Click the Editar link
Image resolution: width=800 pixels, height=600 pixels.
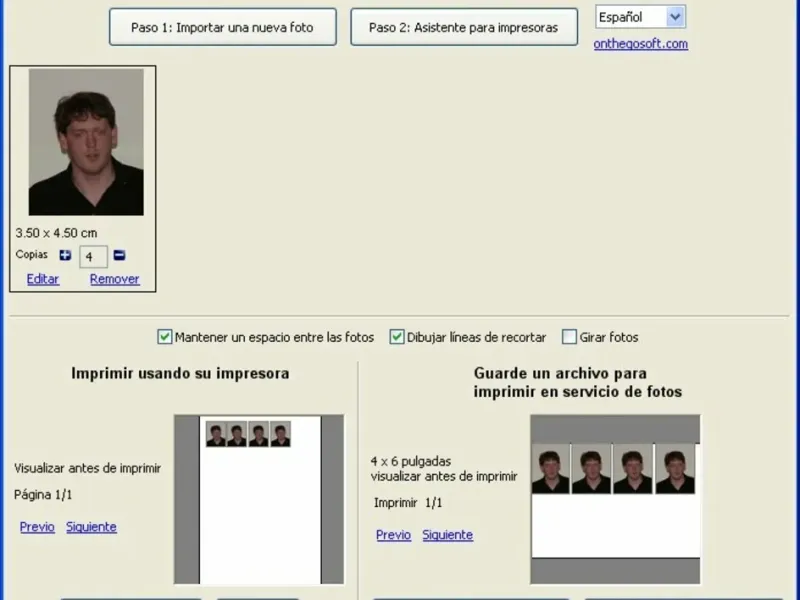point(43,279)
